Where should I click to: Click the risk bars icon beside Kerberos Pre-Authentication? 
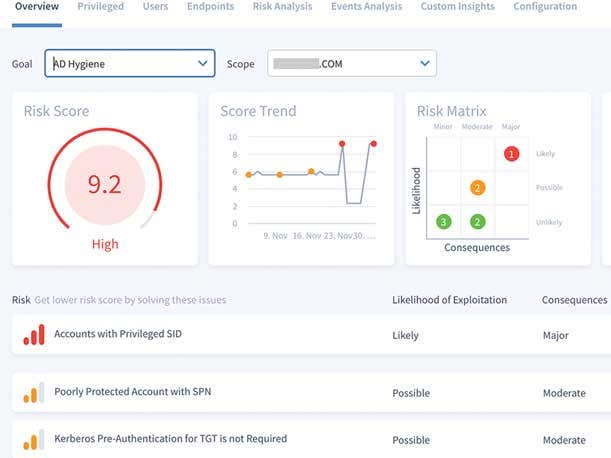pos(33,439)
